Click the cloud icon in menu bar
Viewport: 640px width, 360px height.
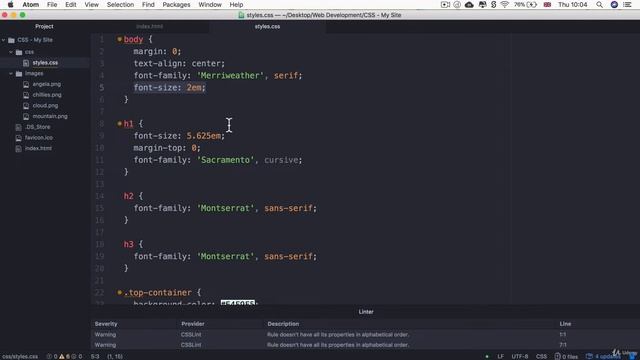tap(469, 4)
